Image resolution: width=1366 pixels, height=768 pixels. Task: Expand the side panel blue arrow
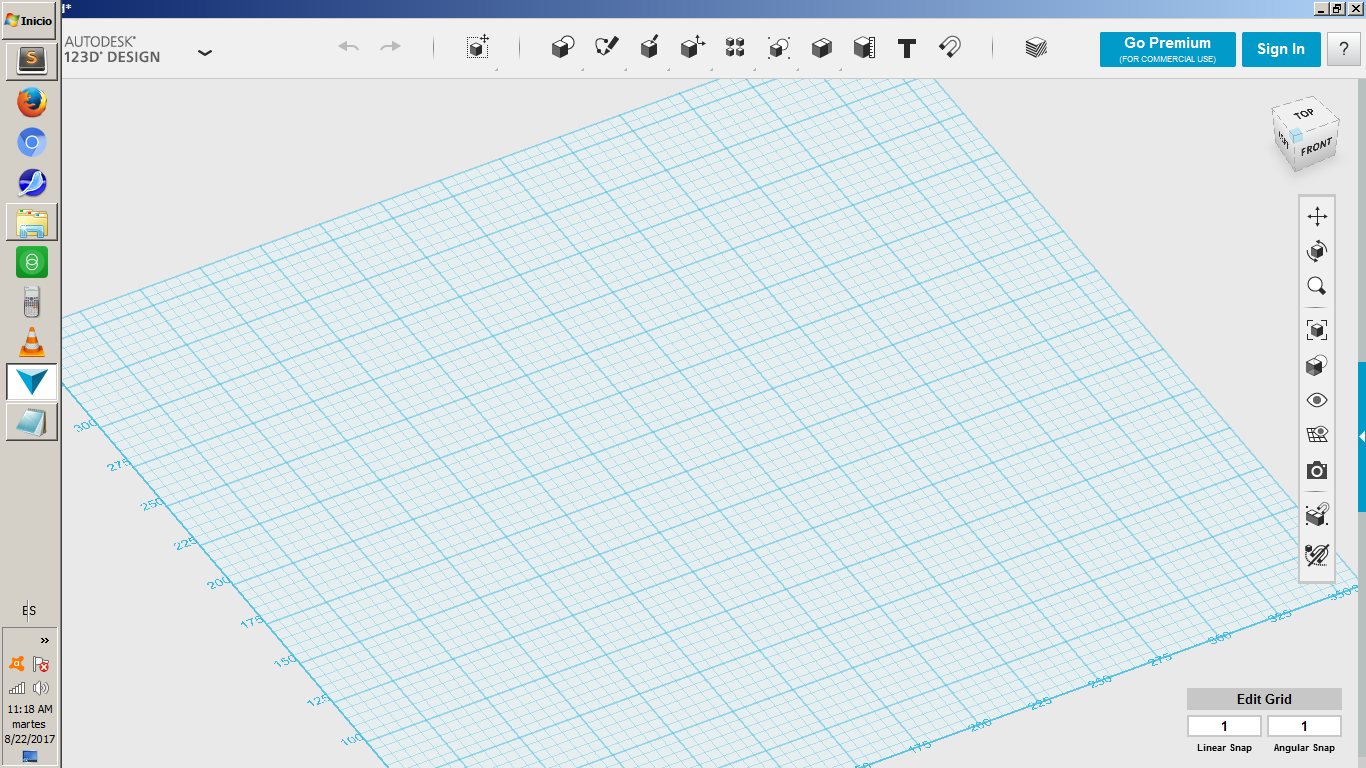(1362, 437)
